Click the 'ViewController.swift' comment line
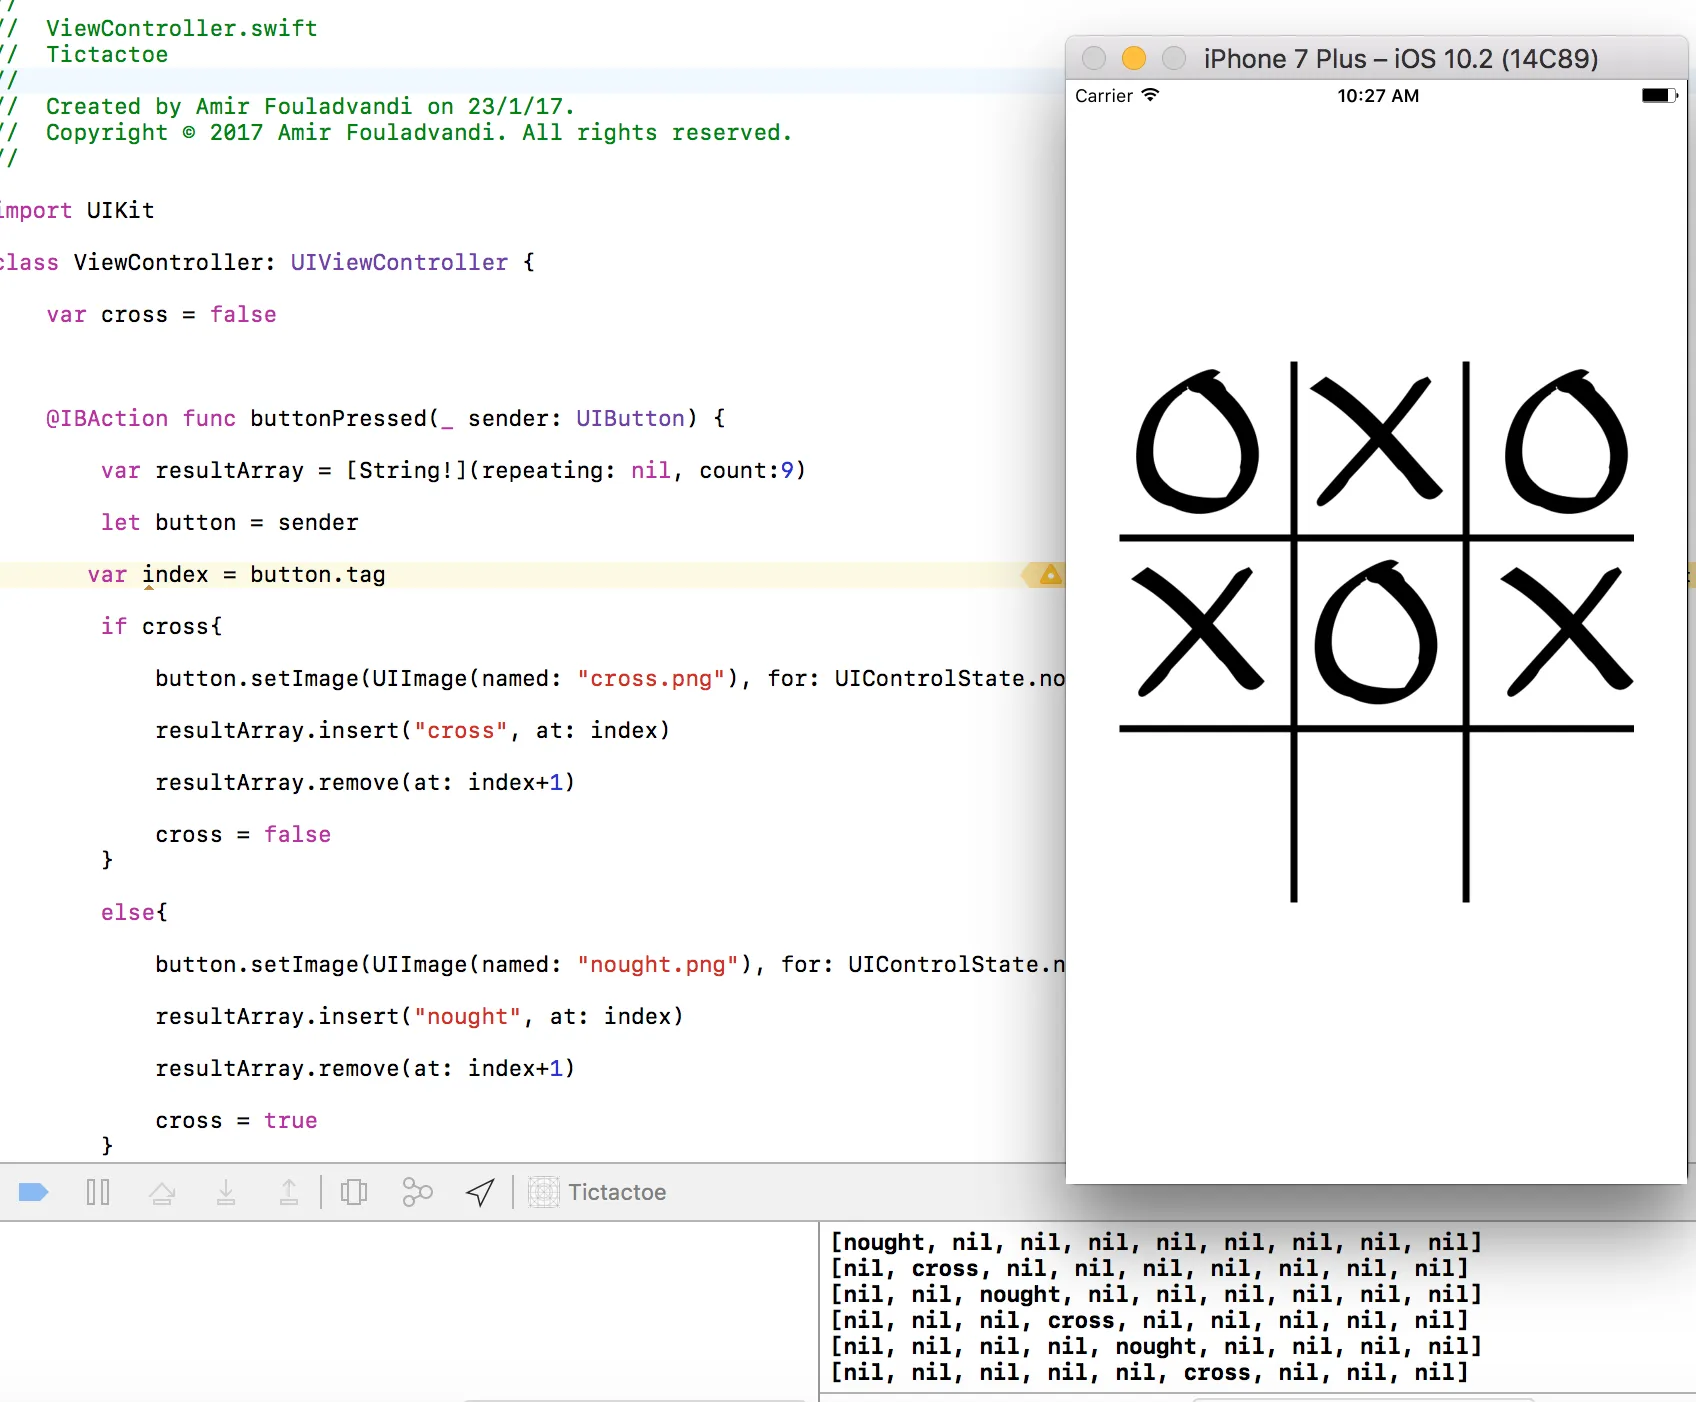Viewport: 1696px width, 1402px height. click(x=182, y=28)
